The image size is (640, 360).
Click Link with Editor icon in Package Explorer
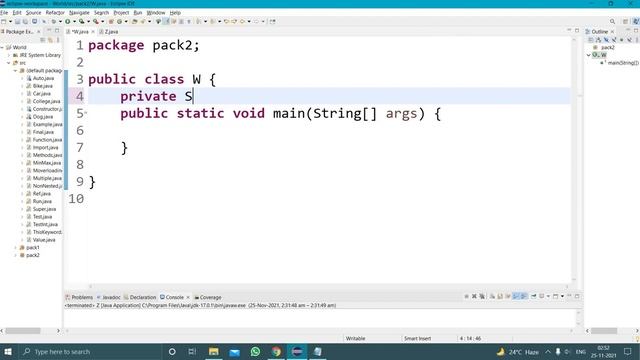click(x=51, y=40)
